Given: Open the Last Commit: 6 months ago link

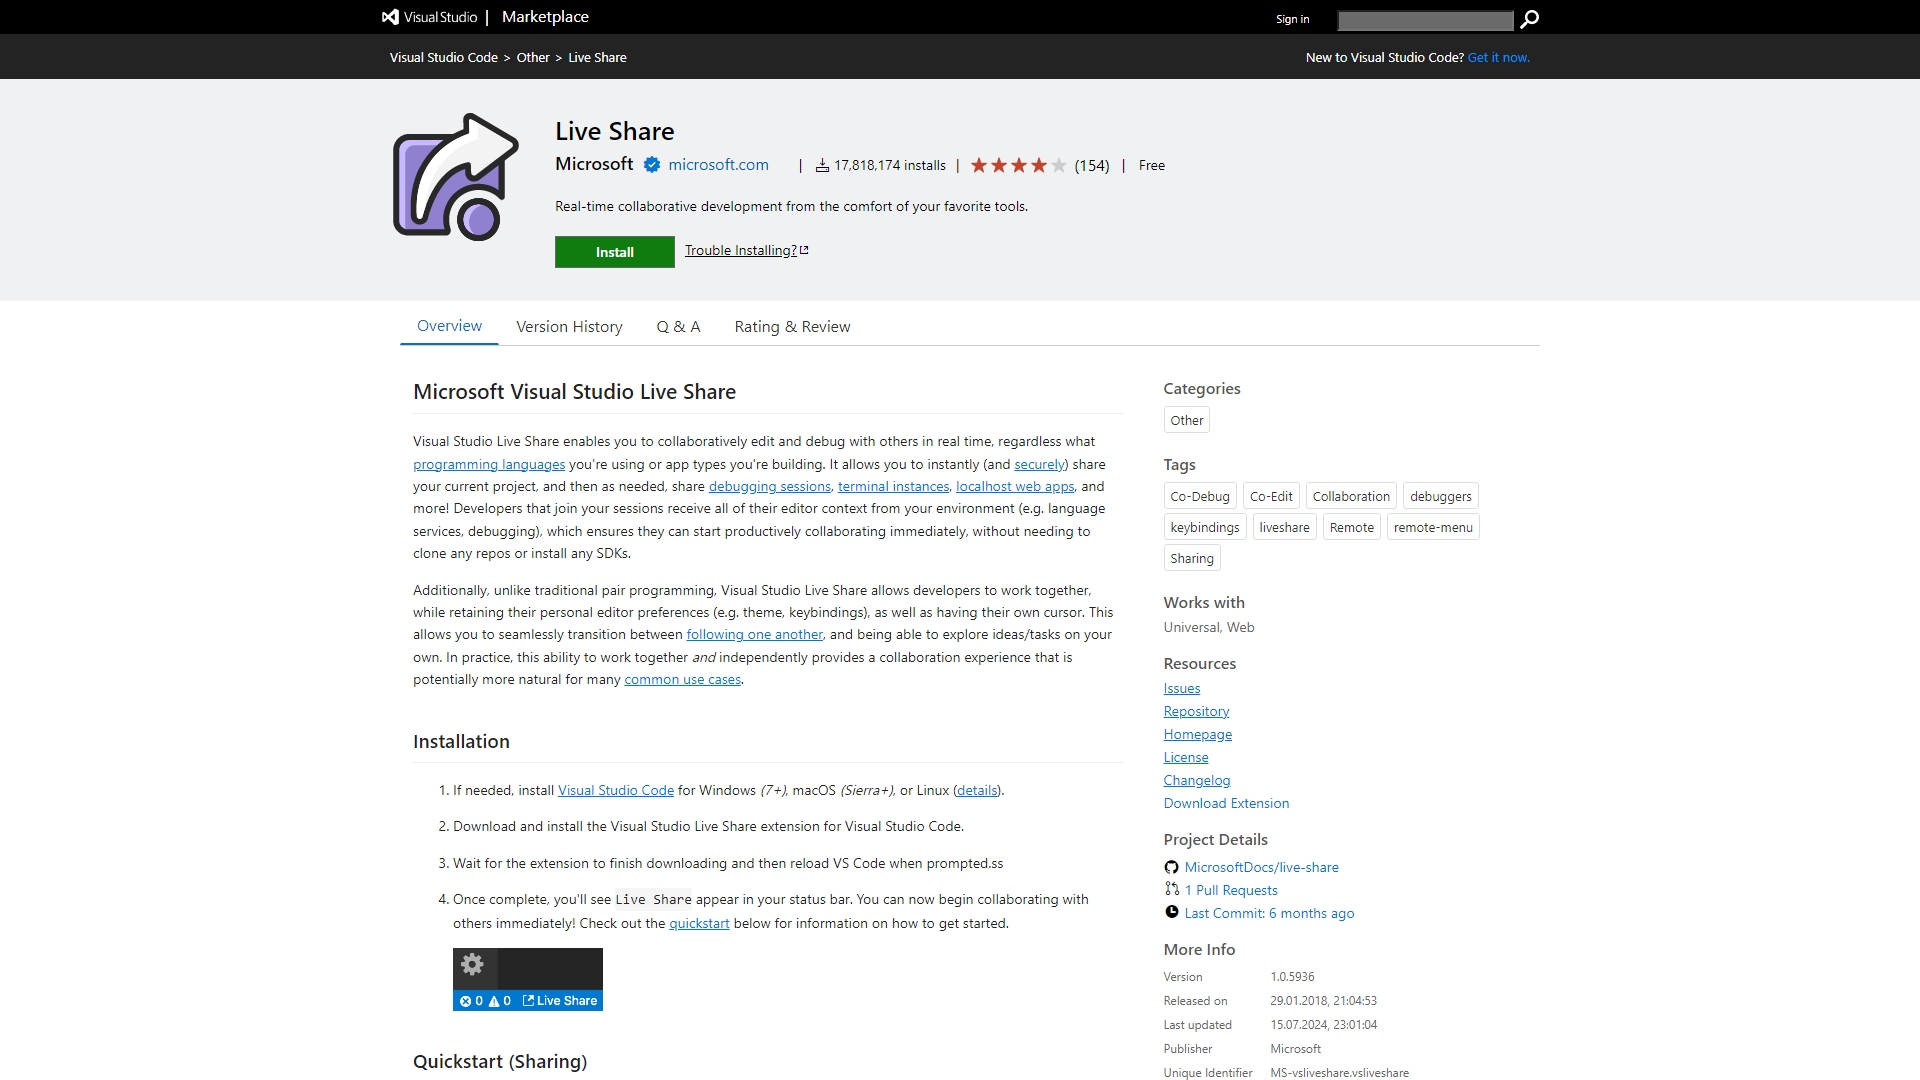Looking at the screenshot, I should (x=1269, y=913).
